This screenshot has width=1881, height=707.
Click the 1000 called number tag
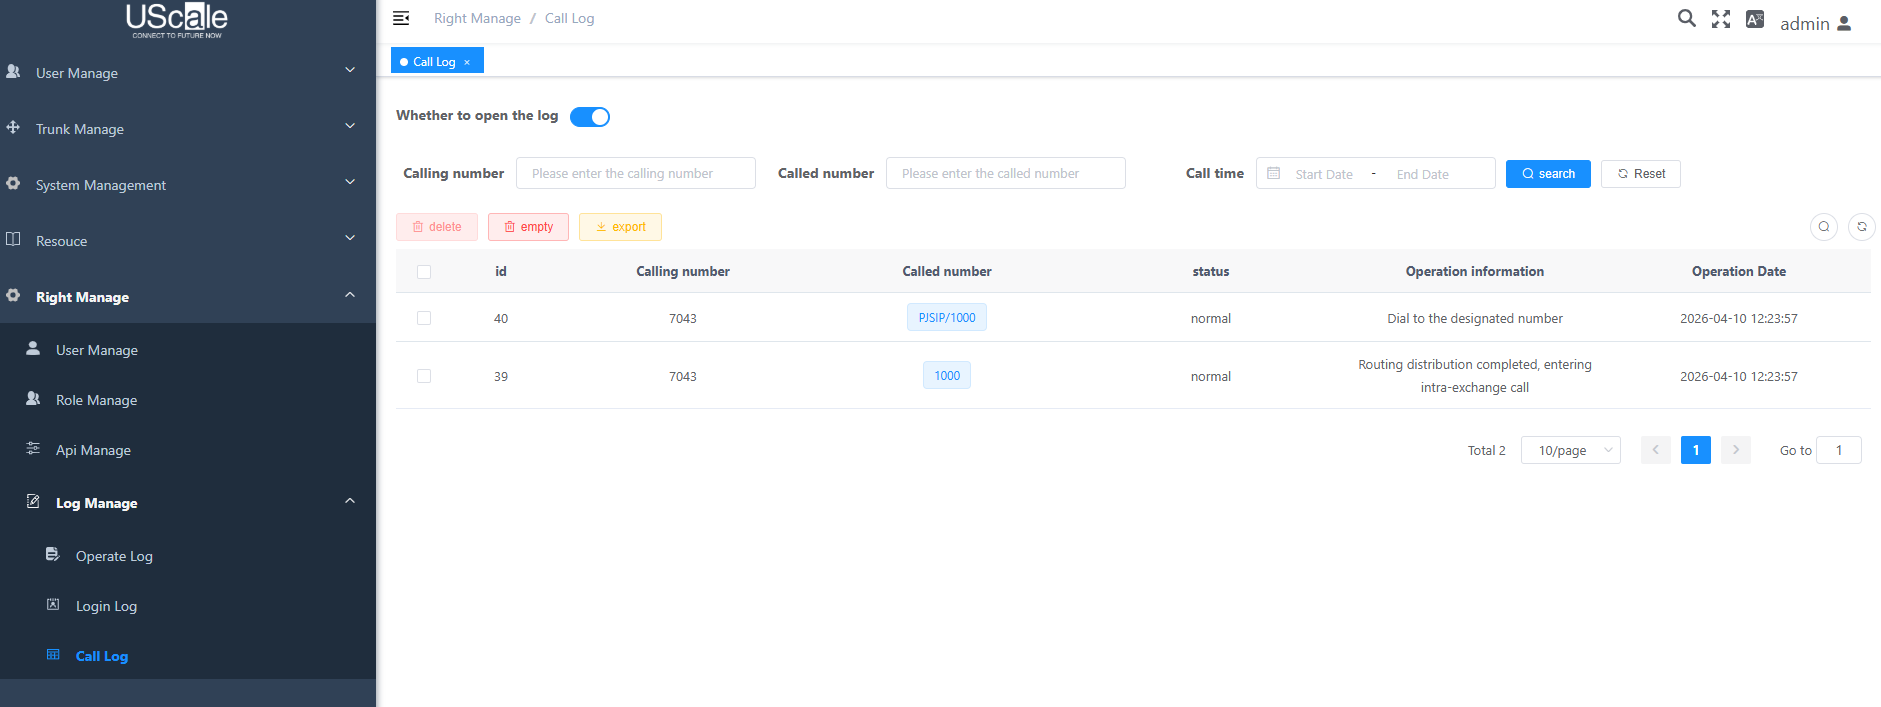pos(947,376)
